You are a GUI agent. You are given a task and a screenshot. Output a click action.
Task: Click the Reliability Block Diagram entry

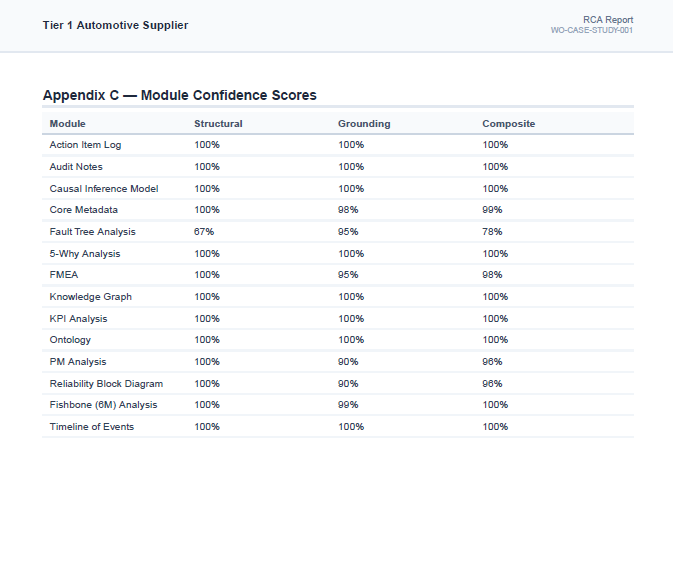tap(106, 384)
